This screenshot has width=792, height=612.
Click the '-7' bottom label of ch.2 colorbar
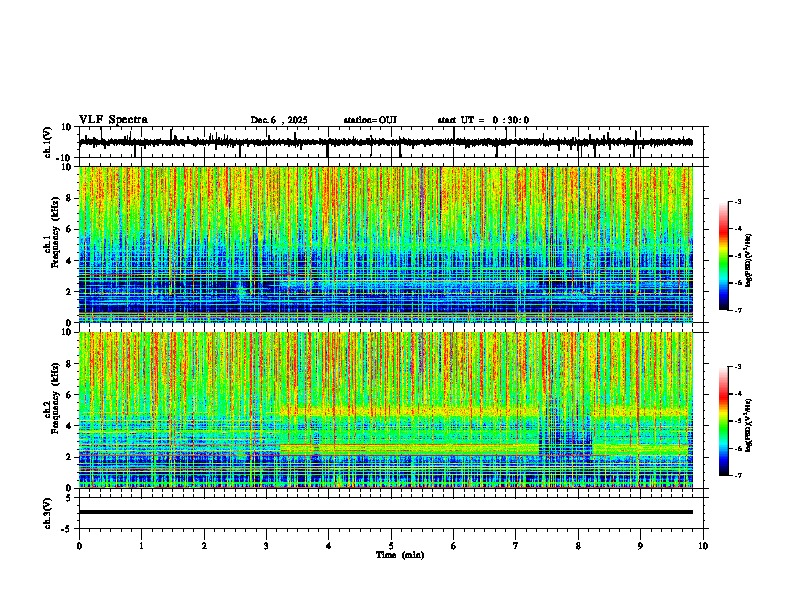pos(737,475)
